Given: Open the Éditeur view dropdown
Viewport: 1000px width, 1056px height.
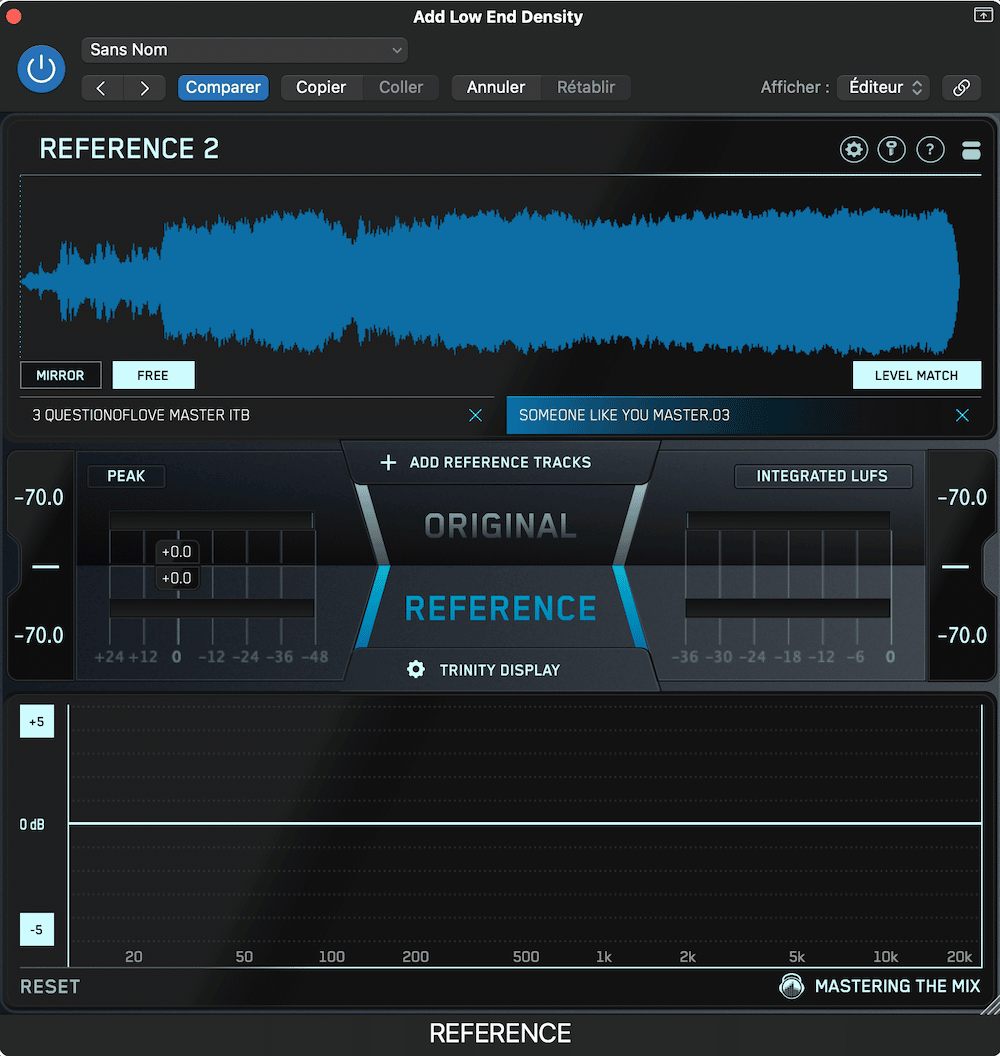Looking at the screenshot, I should [884, 88].
